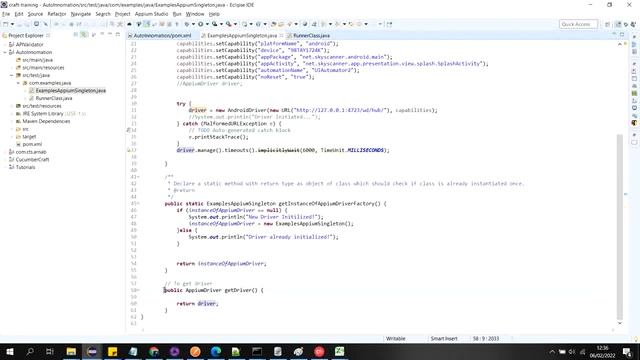Click the Run External Tools toolbar icon
The width and height of the screenshot is (640, 360).
point(229,24)
